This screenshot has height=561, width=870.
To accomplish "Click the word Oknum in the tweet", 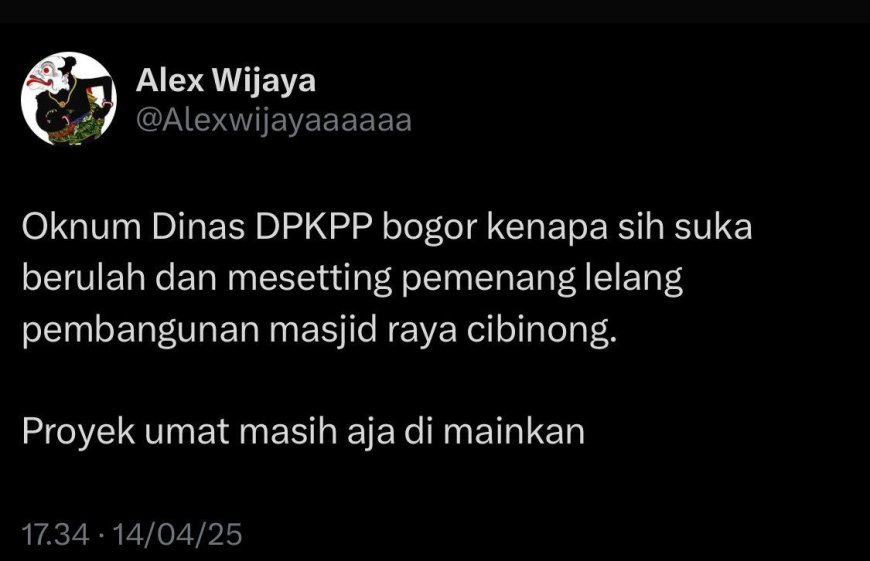I will click(x=82, y=228).
